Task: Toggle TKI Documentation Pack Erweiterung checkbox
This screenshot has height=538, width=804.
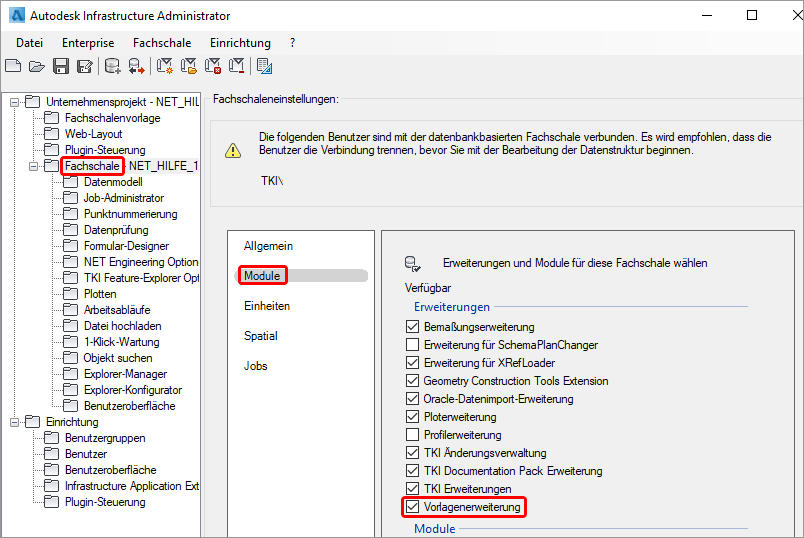Action: pos(412,471)
